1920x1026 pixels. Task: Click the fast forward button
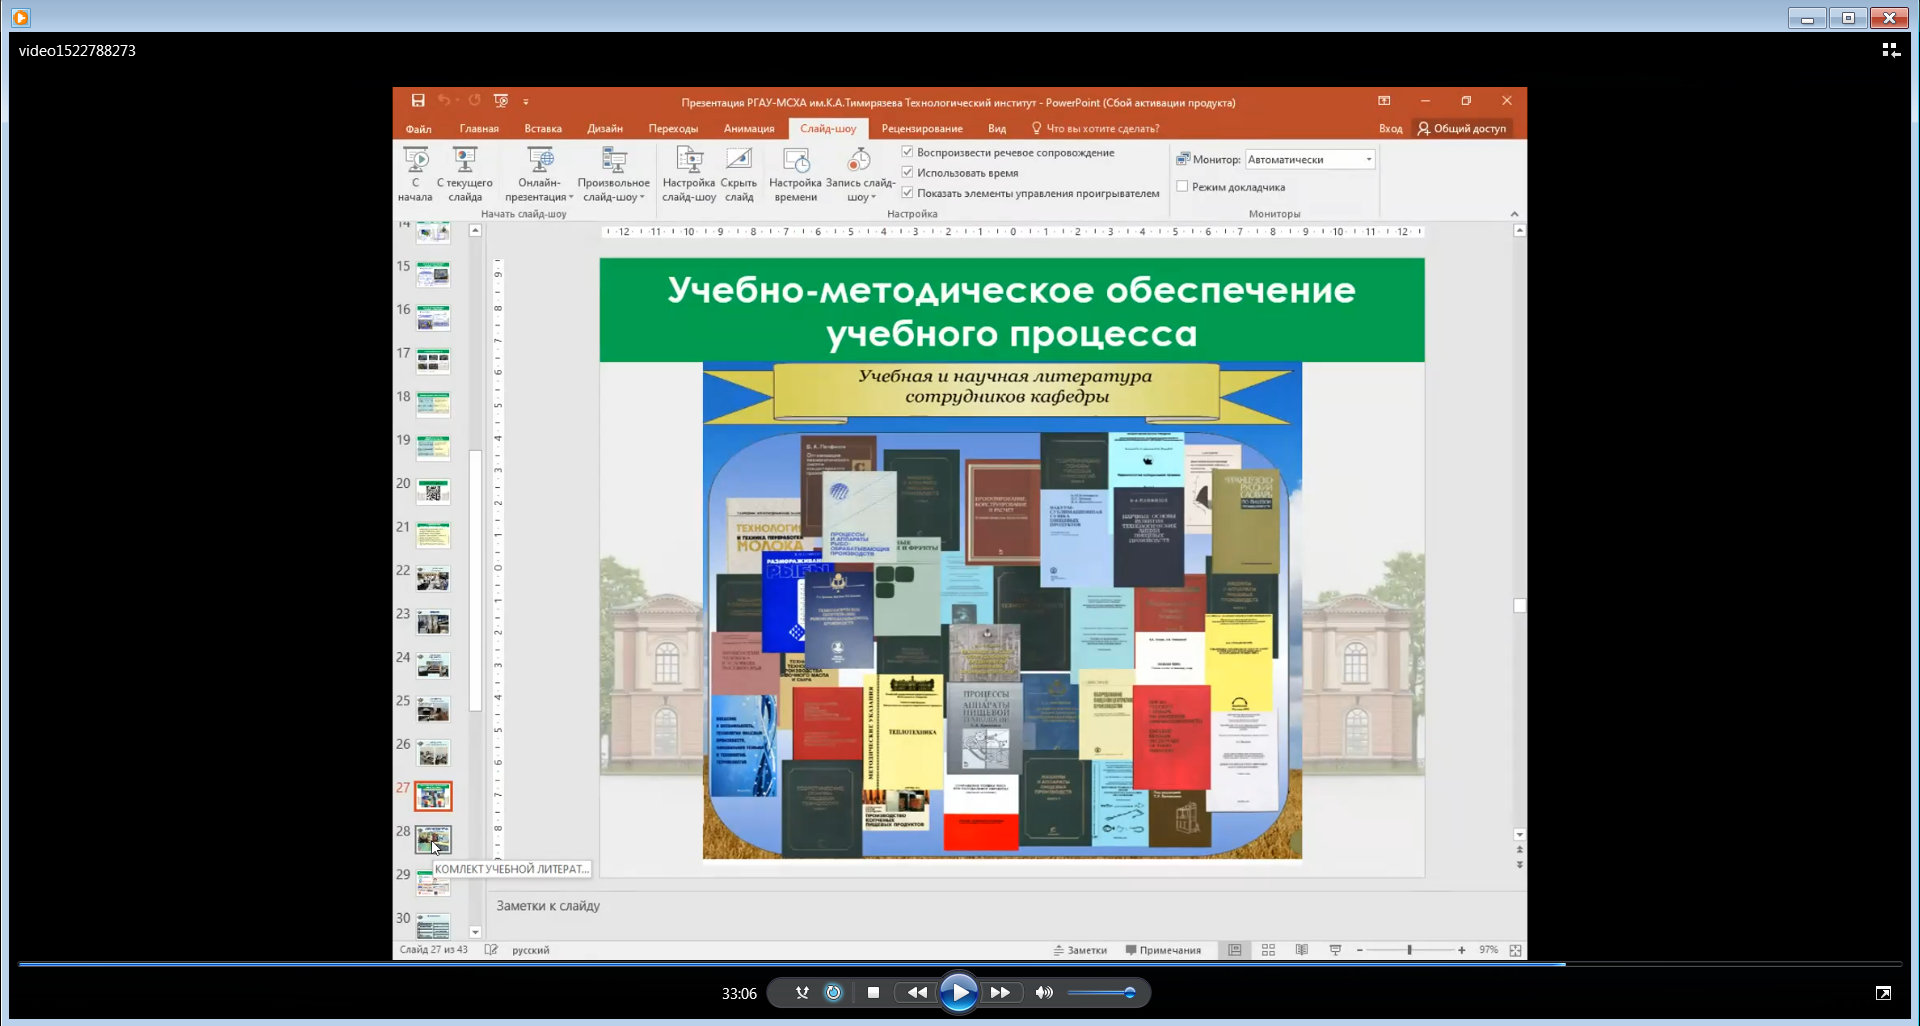point(1000,993)
